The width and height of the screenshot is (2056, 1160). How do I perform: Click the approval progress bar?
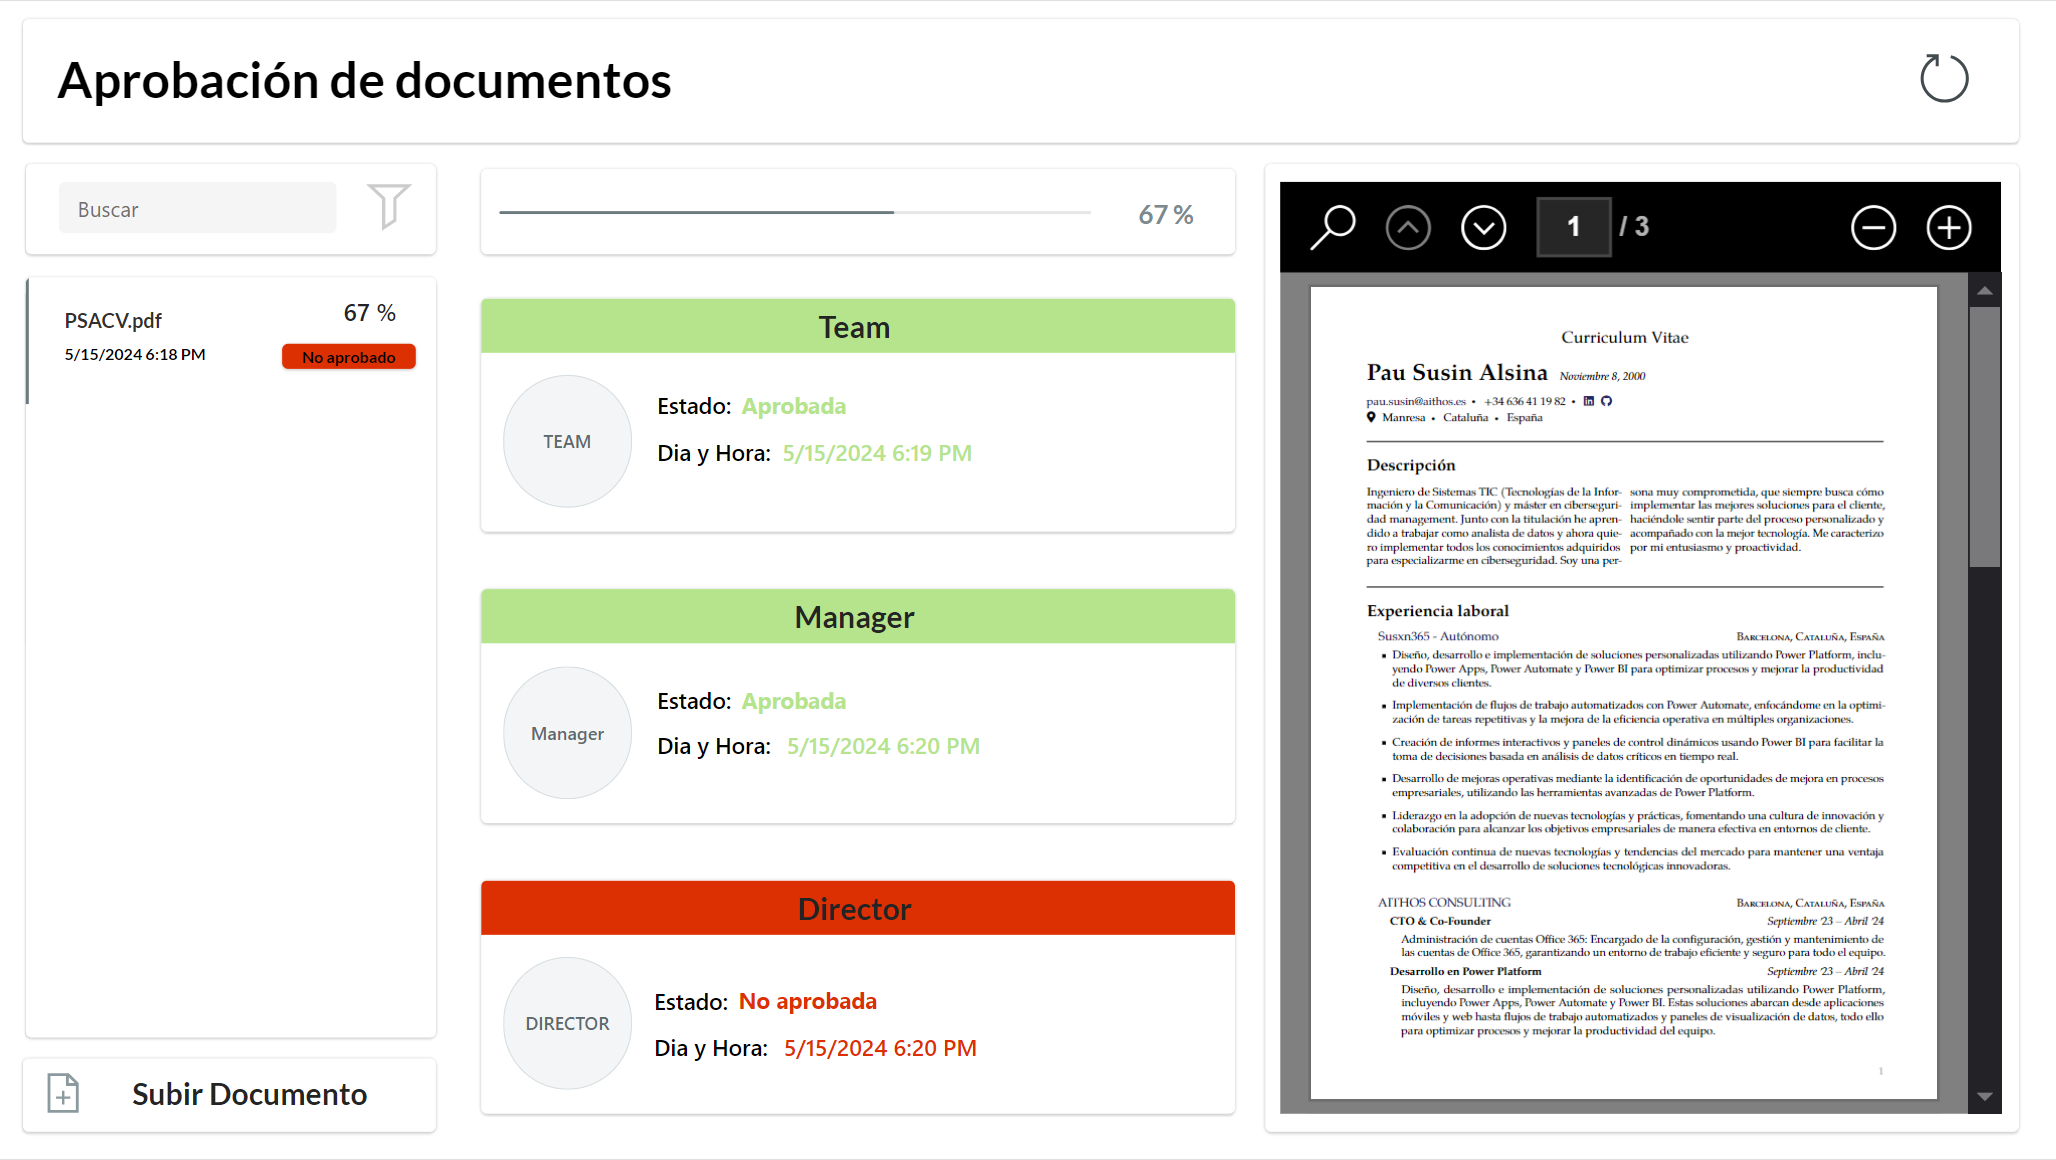794,212
